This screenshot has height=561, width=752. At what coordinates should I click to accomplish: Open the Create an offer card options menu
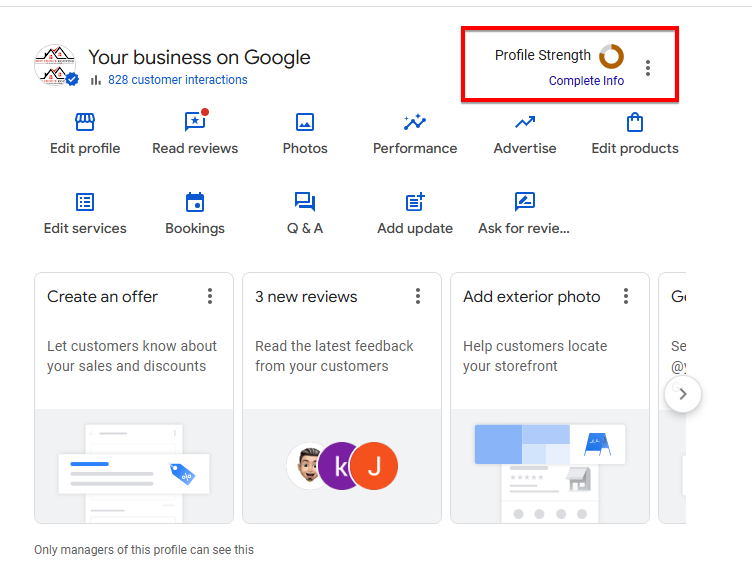(210, 296)
